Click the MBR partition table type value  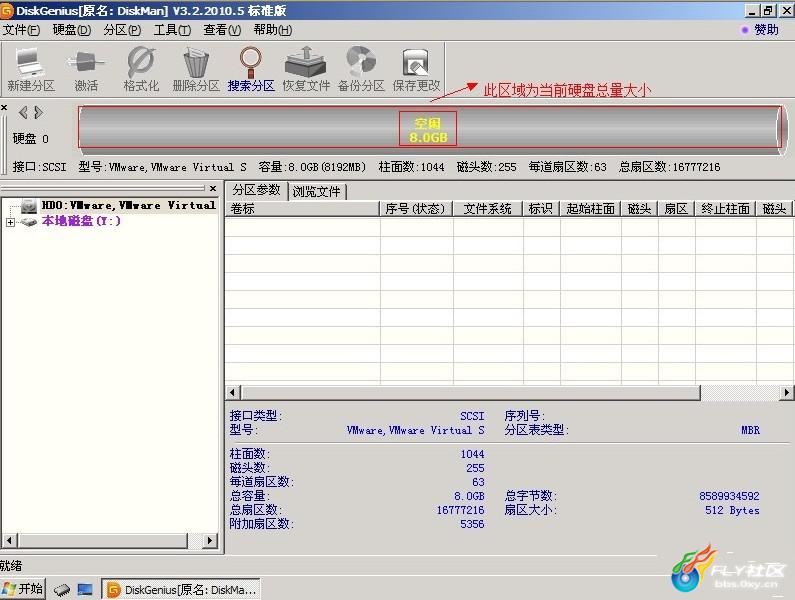point(750,430)
